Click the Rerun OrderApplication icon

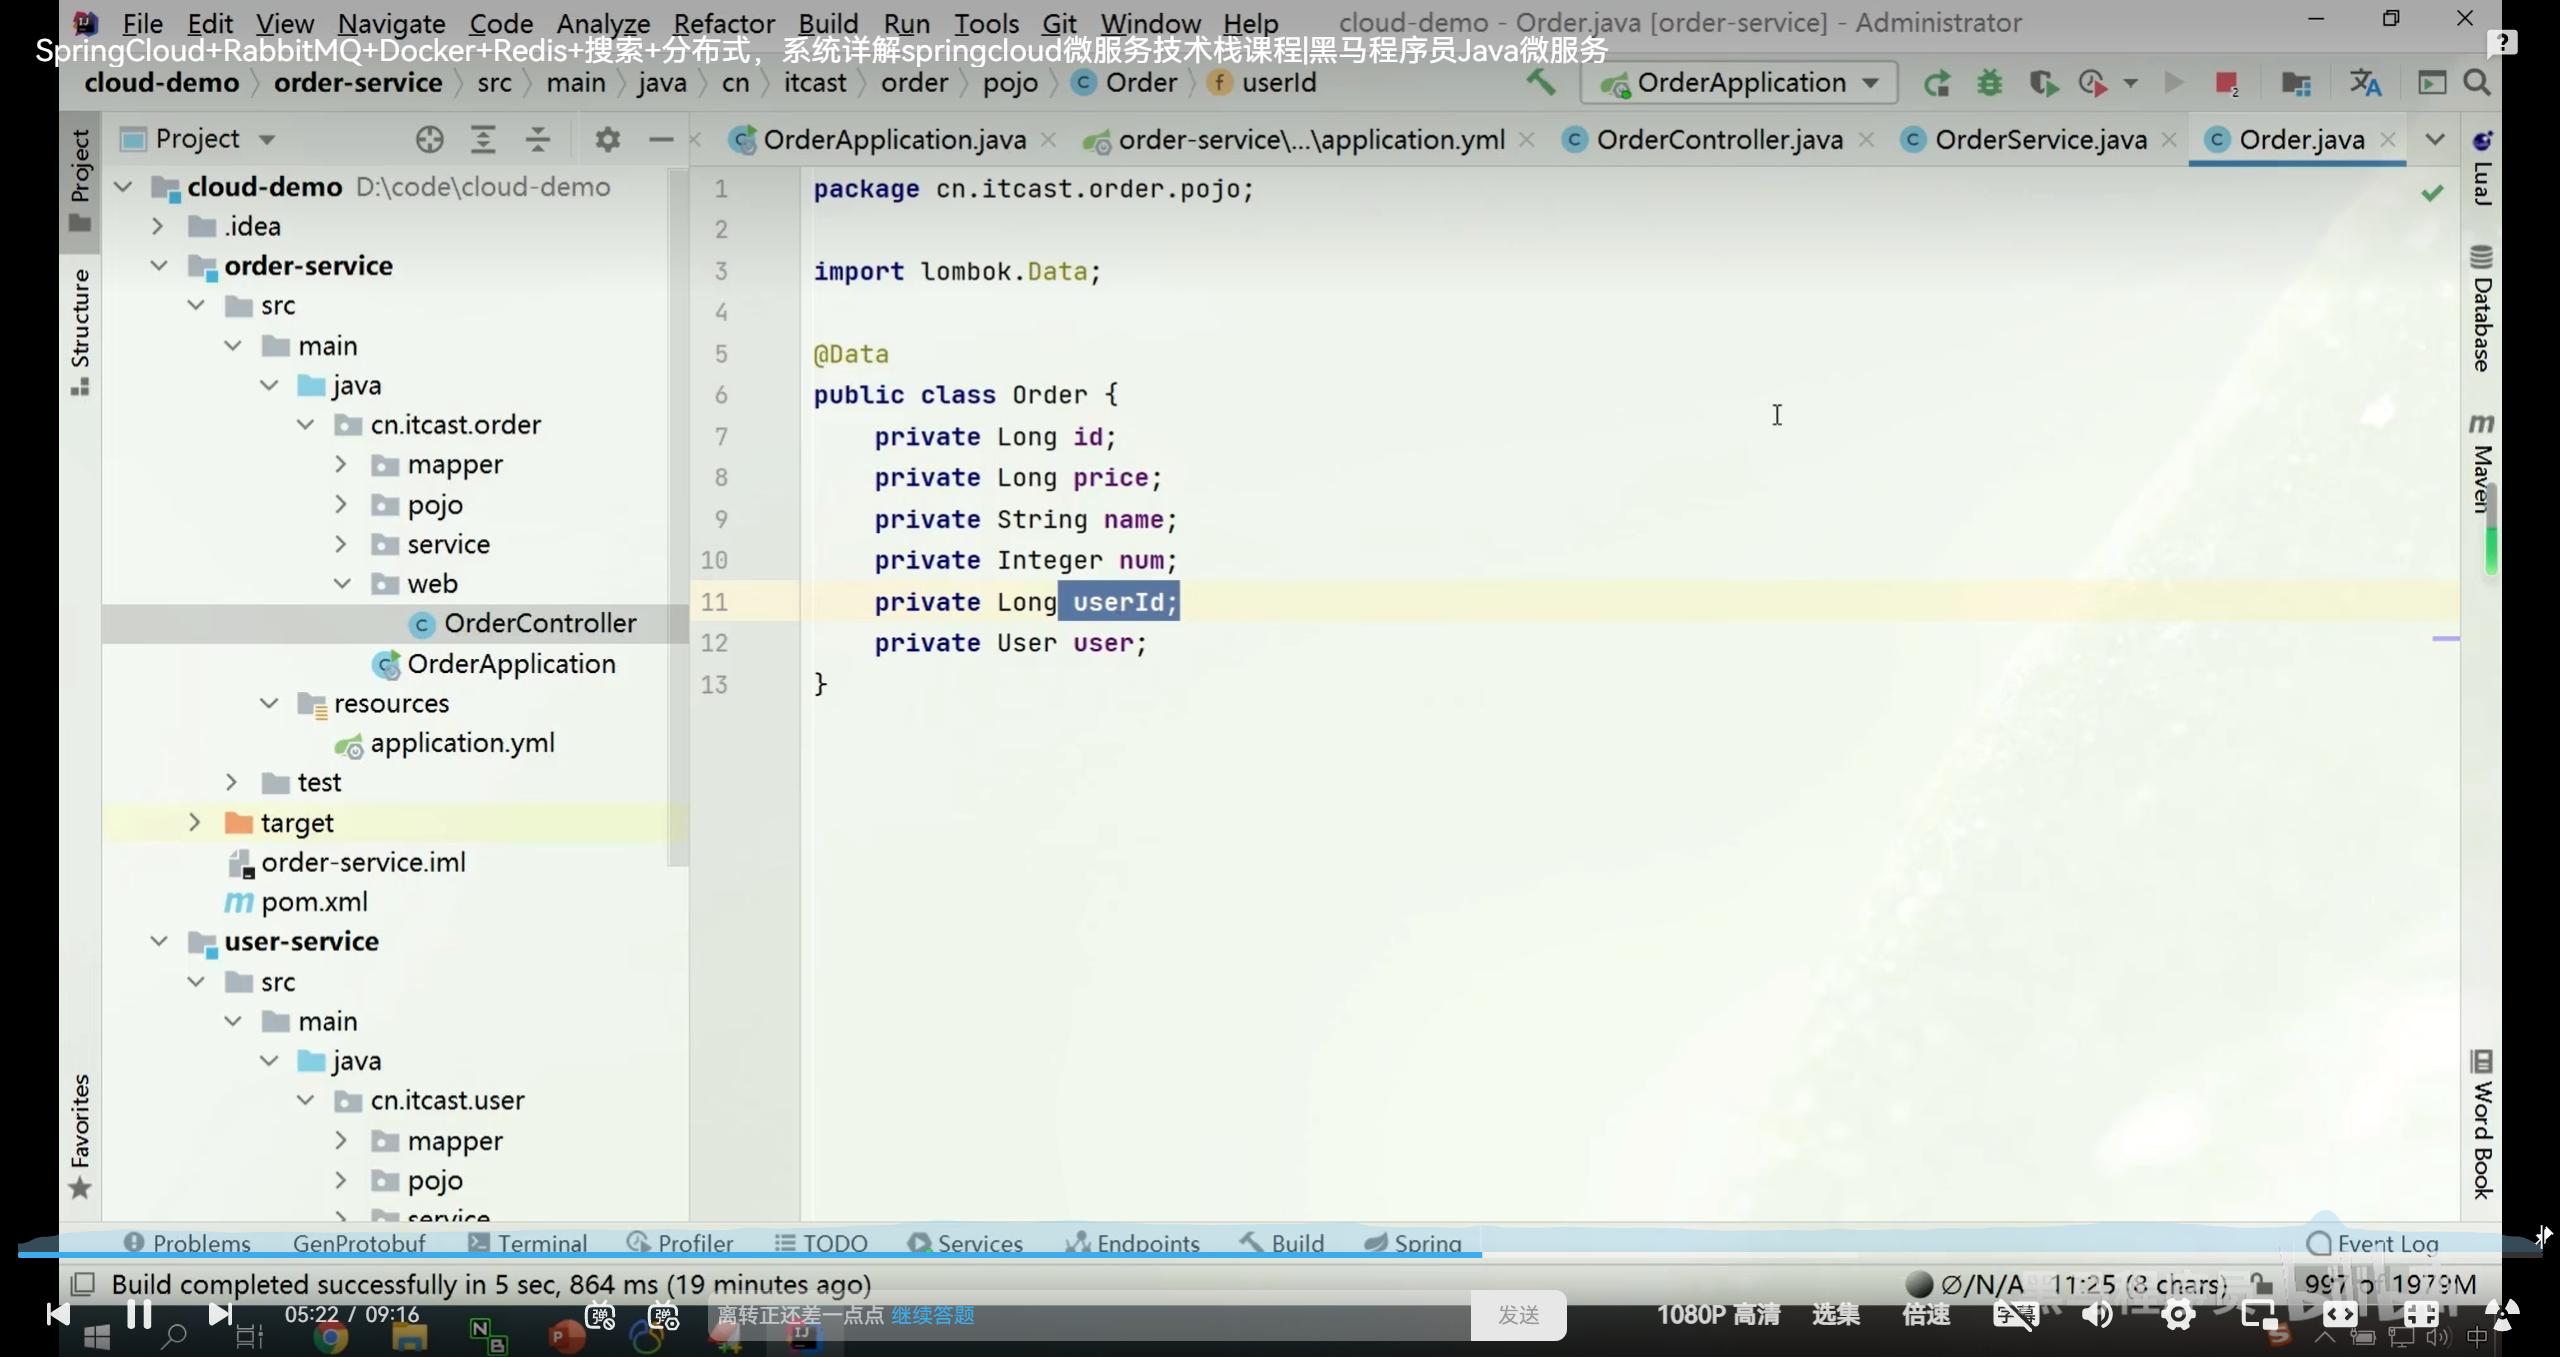pos(1937,83)
